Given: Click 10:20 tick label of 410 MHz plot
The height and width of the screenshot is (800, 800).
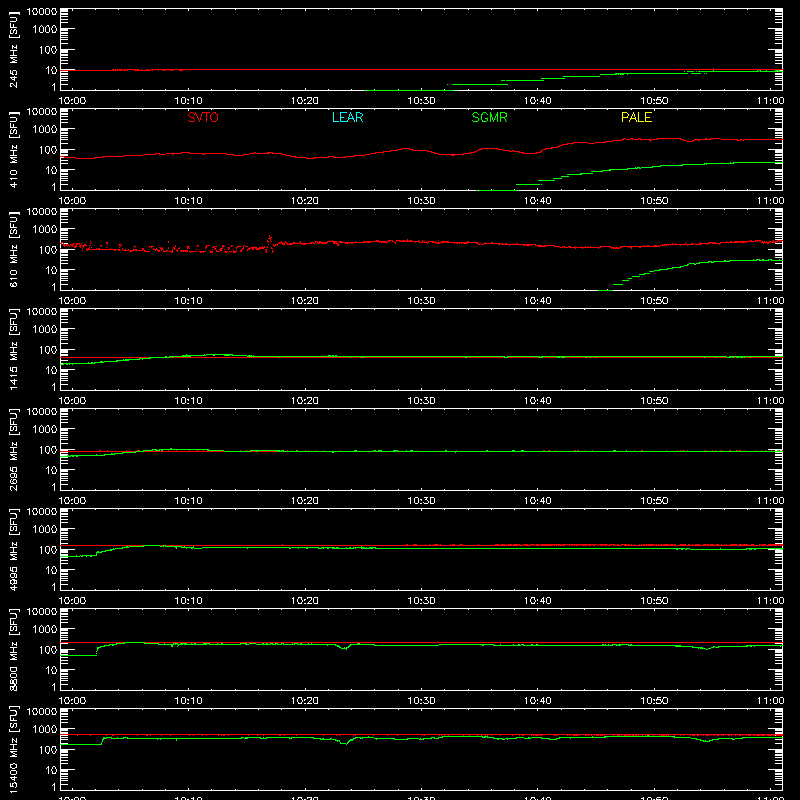Looking at the screenshot, I should pos(305,201).
